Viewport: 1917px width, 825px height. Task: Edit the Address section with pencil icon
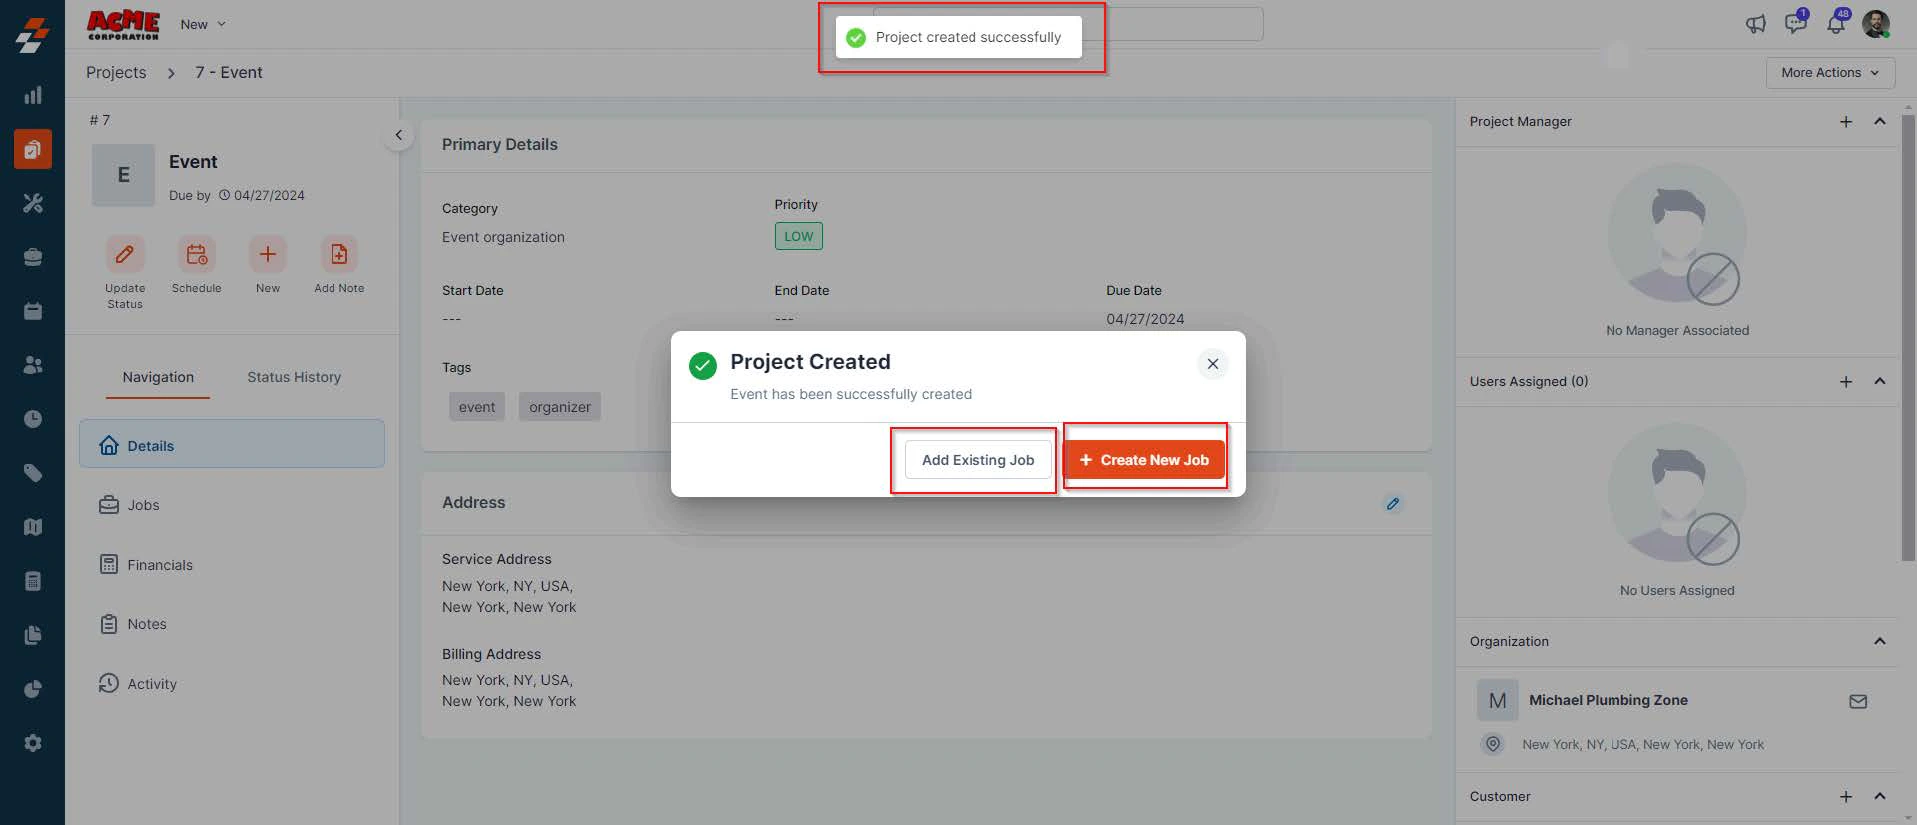1392,504
